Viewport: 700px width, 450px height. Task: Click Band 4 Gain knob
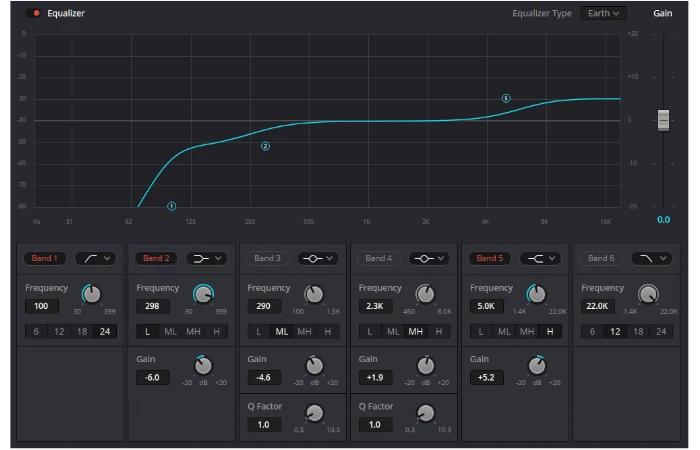pyautogui.click(x=425, y=366)
